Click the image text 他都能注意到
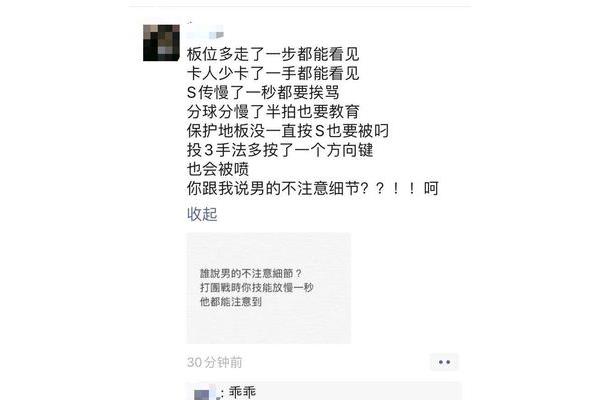This screenshot has height=400, width=600. click(231, 302)
